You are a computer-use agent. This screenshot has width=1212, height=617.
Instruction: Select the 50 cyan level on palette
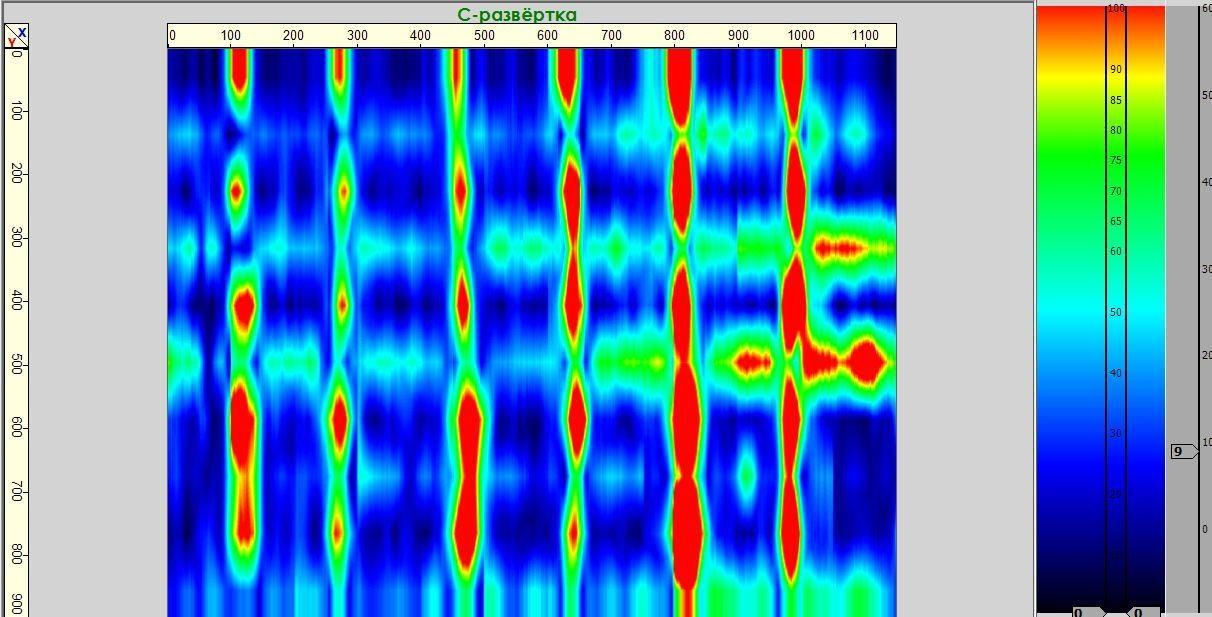click(1115, 312)
